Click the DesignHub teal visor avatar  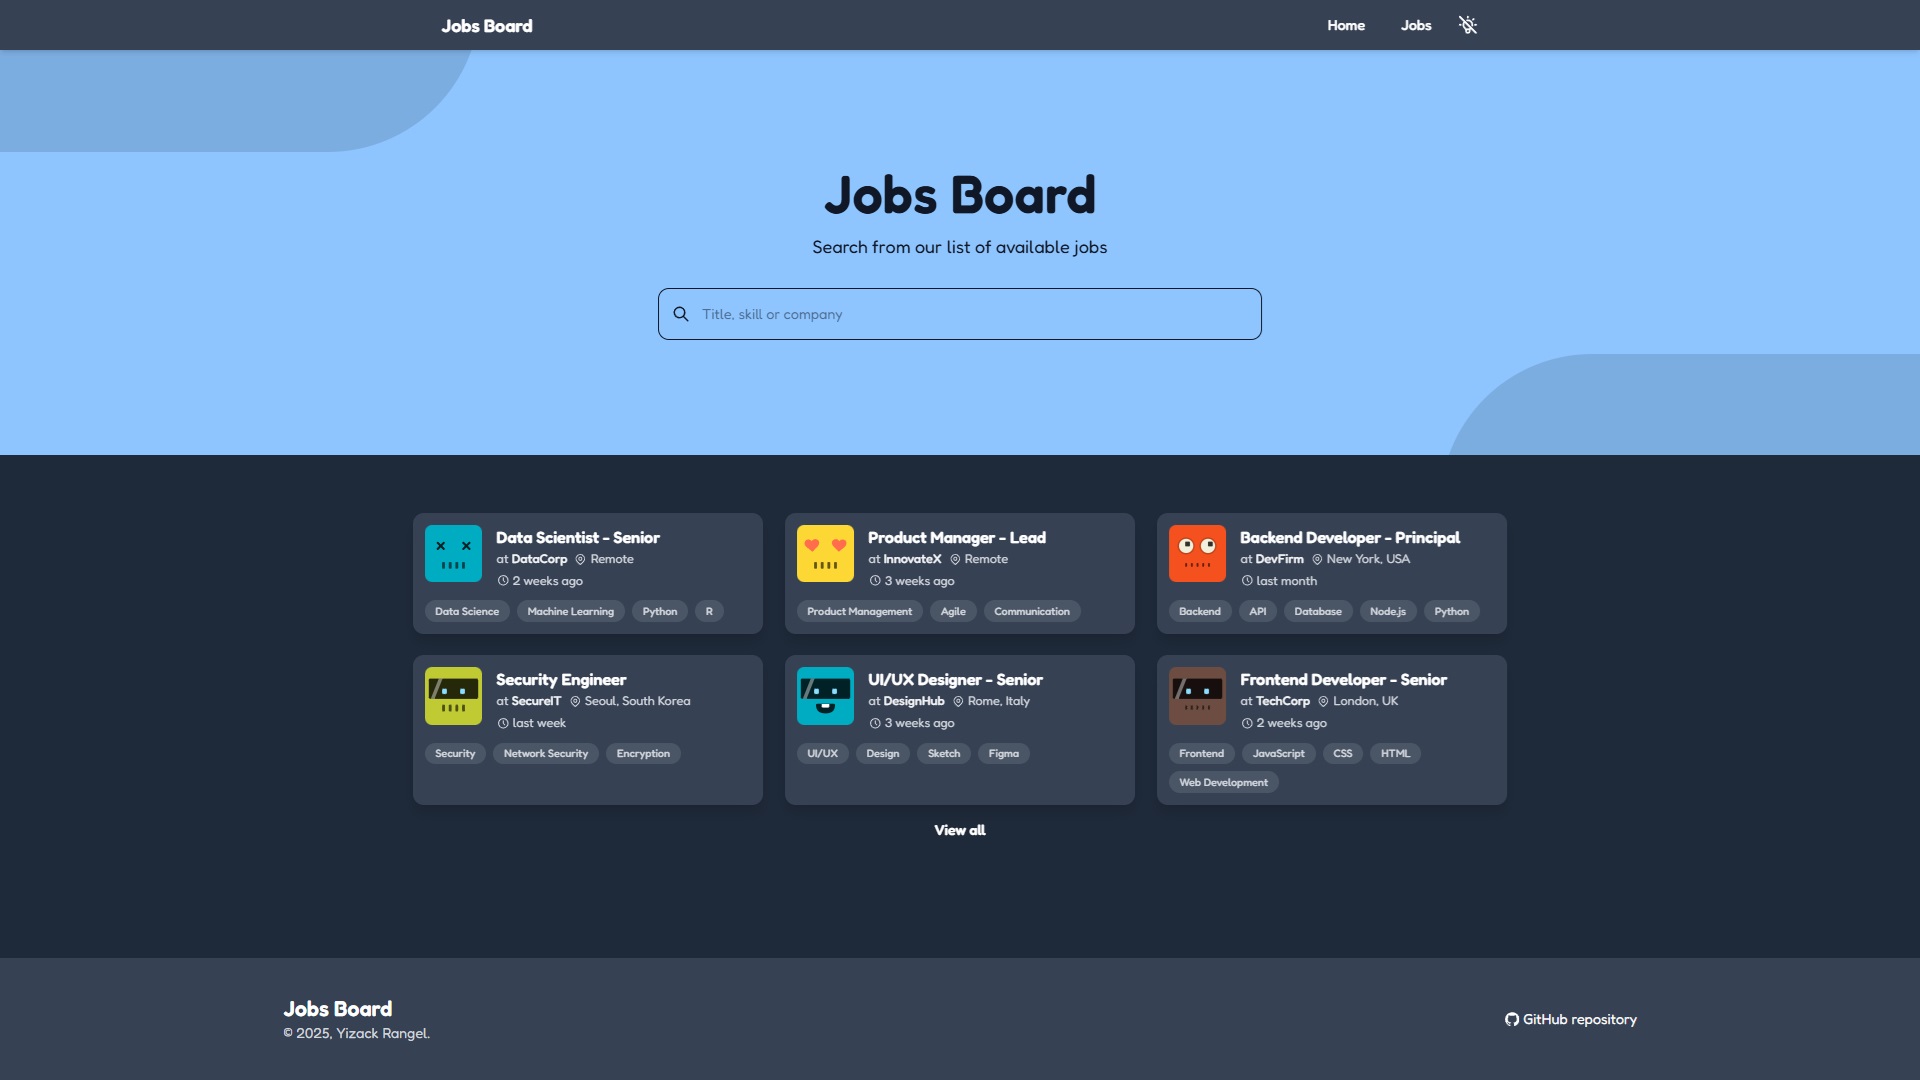click(x=825, y=695)
